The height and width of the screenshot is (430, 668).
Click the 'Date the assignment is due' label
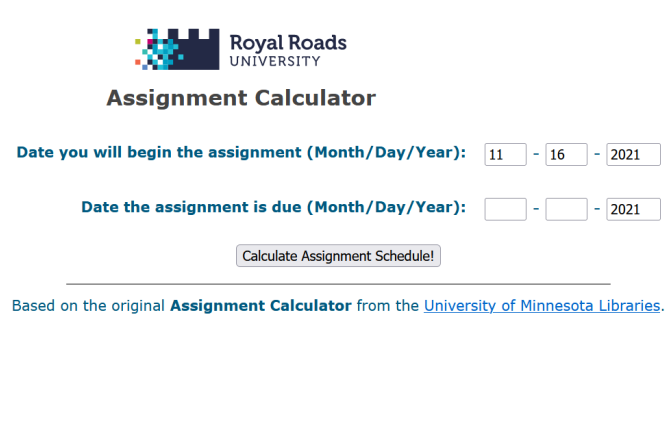tap(274, 207)
